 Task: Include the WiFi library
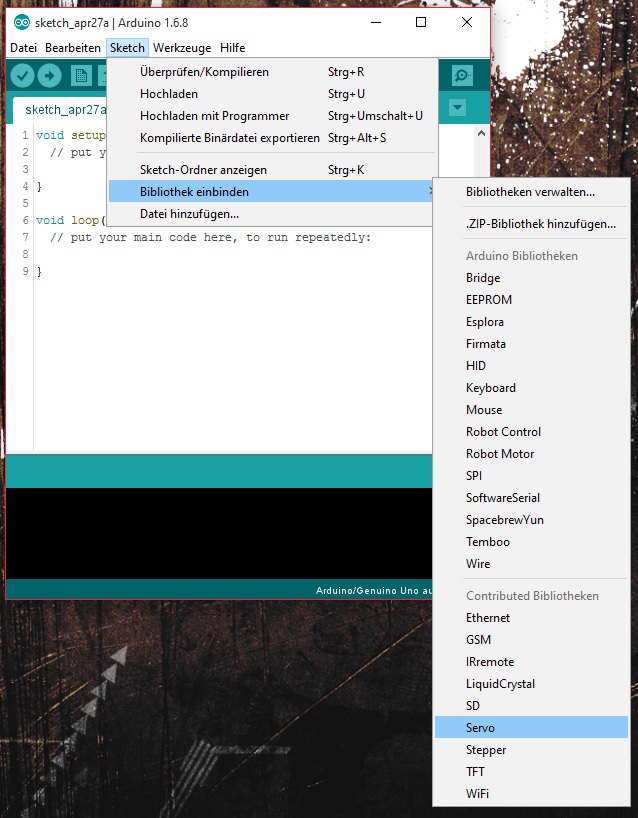(x=531, y=794)
